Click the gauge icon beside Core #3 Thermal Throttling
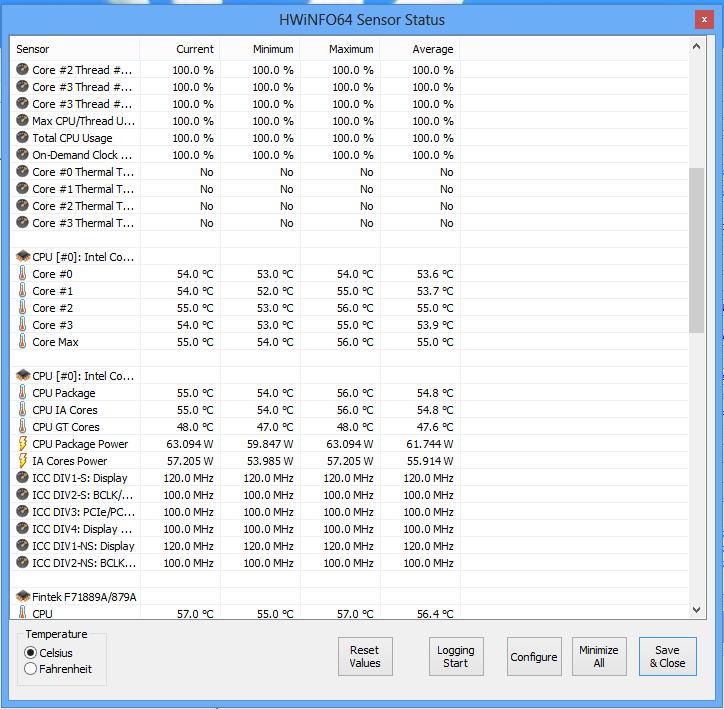 [22, 222]
